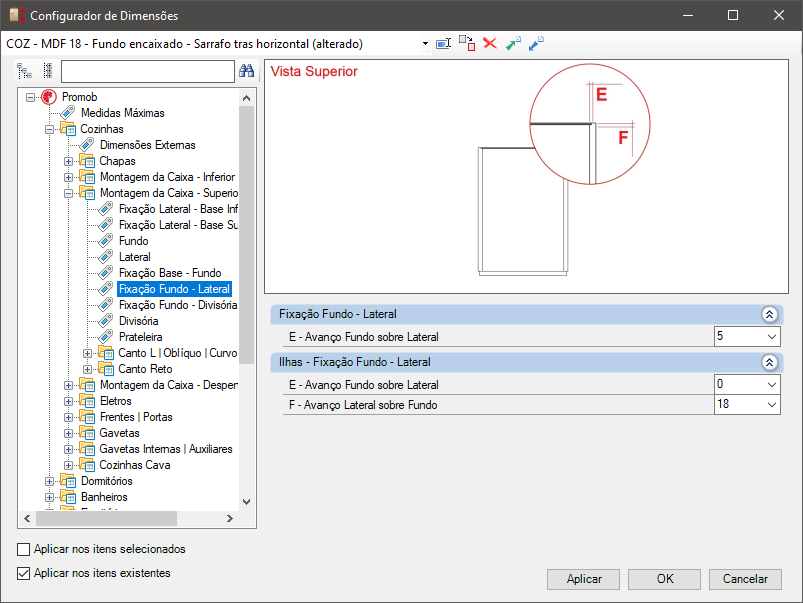Select Fixação Base - Fundo tree item
Viewport: 803px width, 603px height.
170,273
